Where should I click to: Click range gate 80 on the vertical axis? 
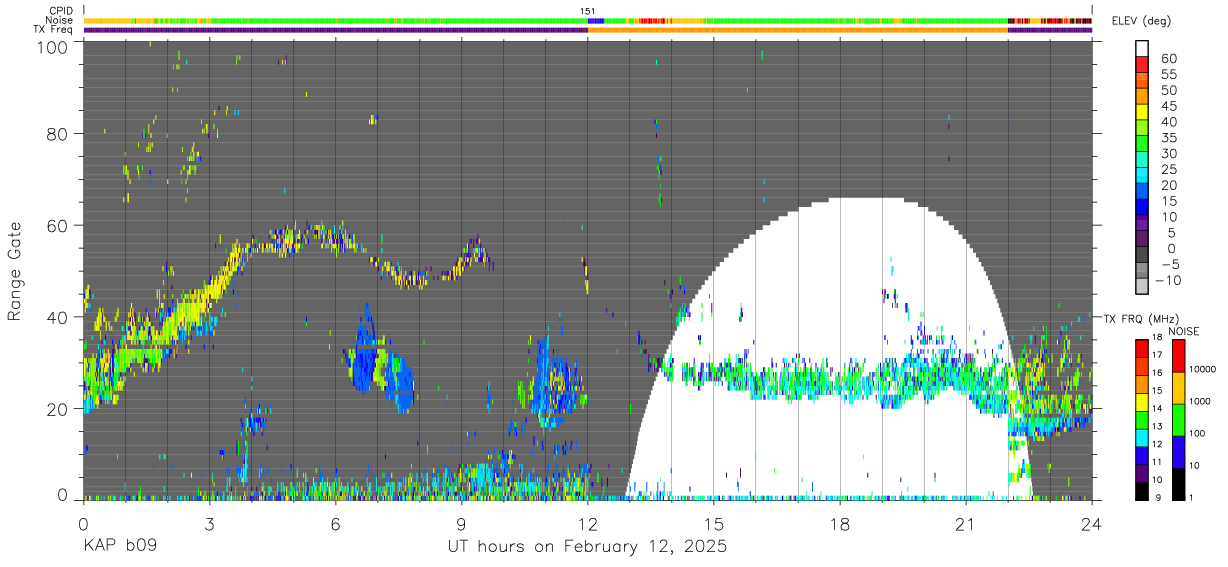(58, 133)
